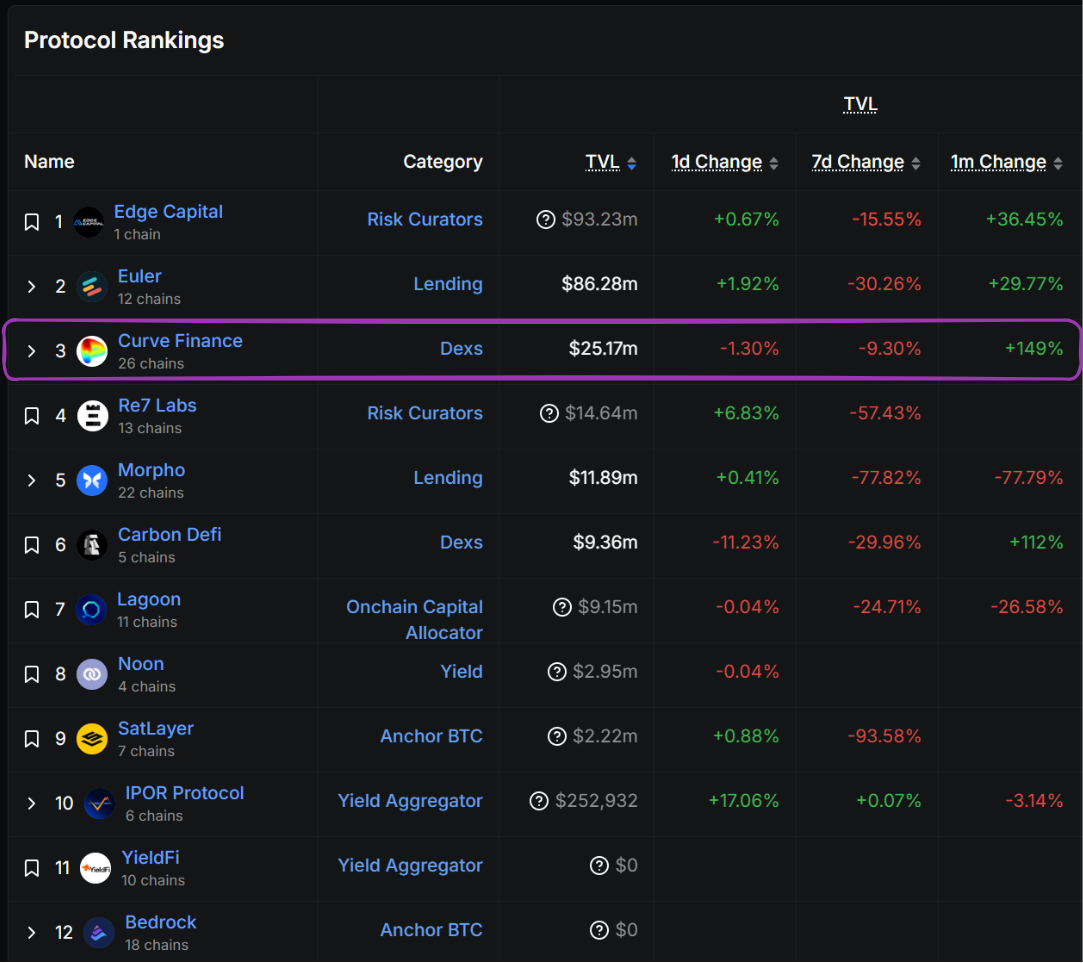Click the TVL group header above columns
The height and width of the screenshot is (963, 1083).
(860, 104)
